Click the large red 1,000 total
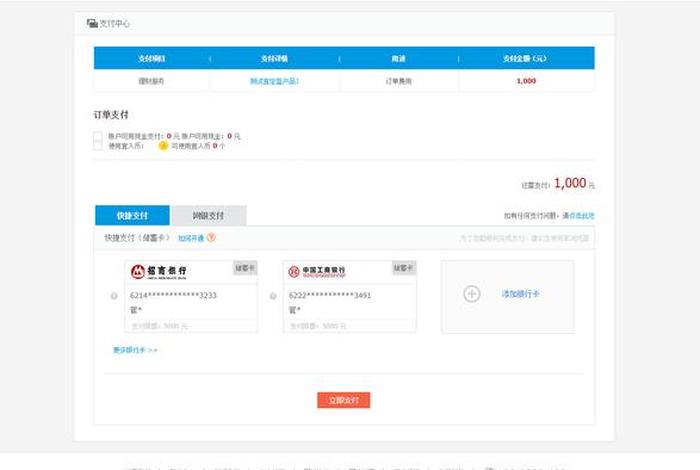The width and height of the screenshot is (700, 470). 570,183
